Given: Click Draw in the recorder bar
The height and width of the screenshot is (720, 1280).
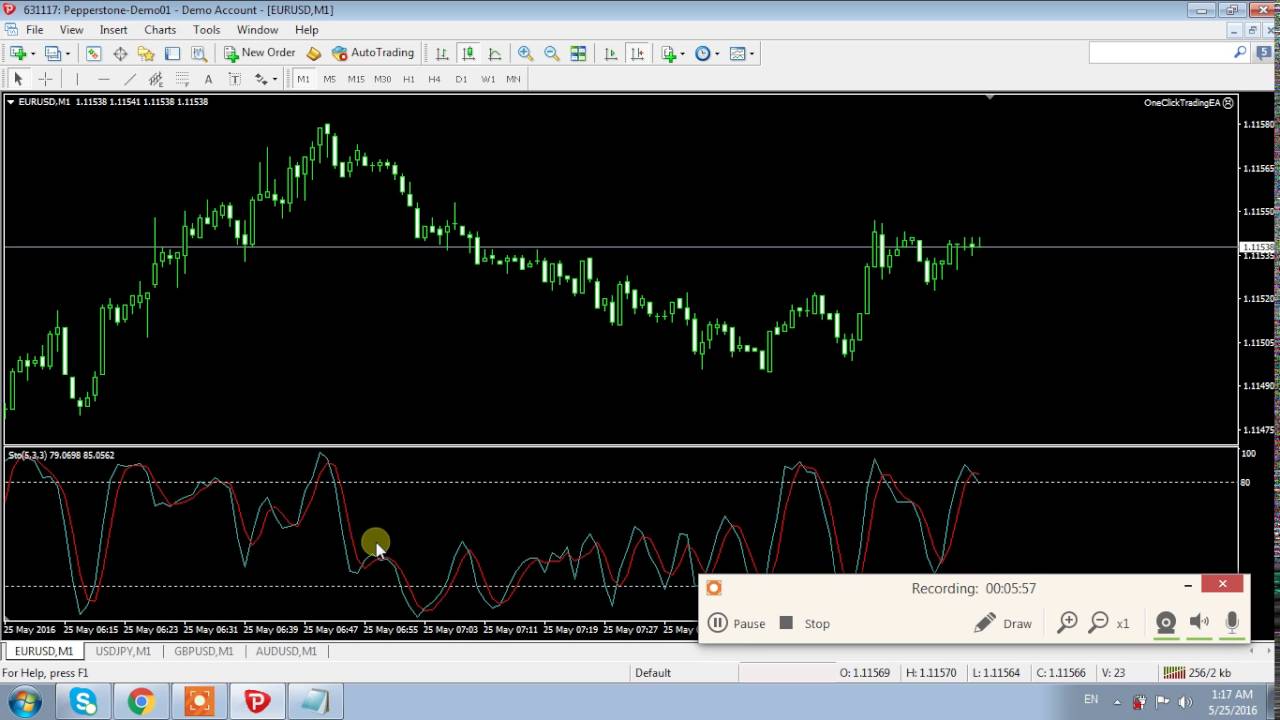Looking at the screenshot, I should pos(1003,623).
